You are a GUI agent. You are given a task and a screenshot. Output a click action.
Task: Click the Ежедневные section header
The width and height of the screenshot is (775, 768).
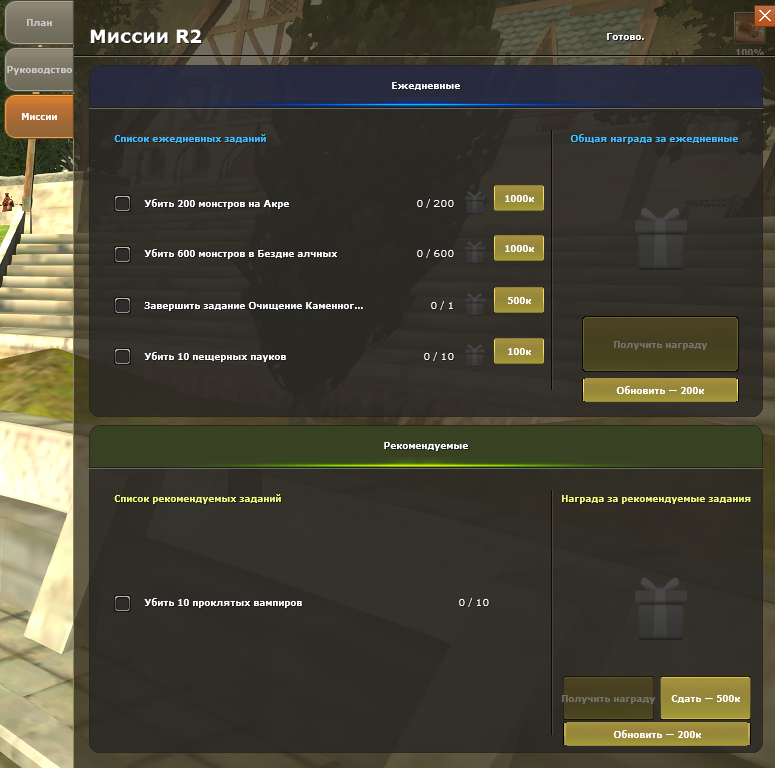(x=426, y=86)
